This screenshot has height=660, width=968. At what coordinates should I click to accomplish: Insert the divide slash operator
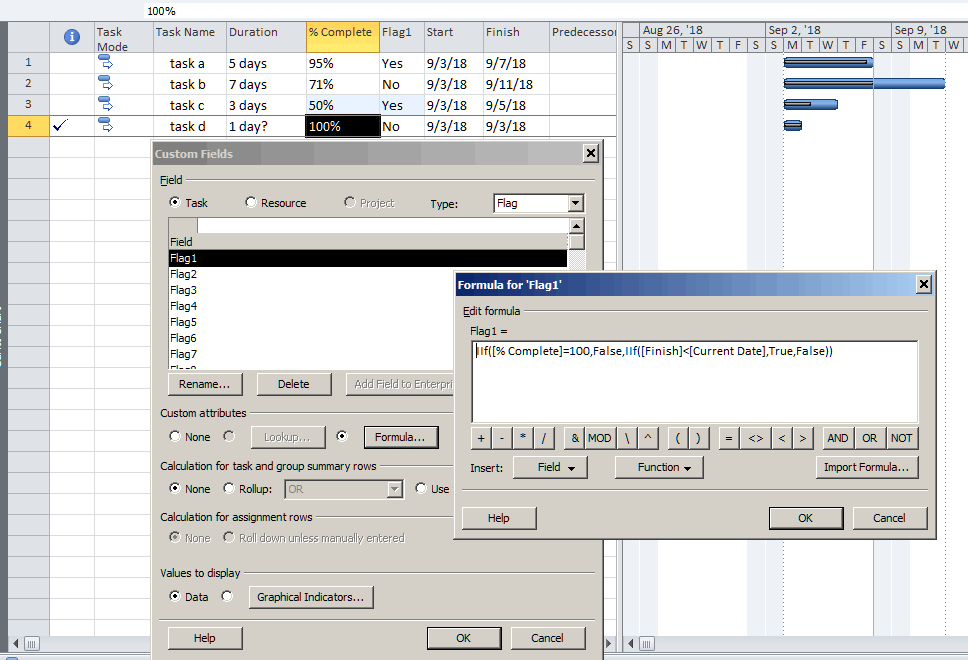pyautogui.click(x=544, y=438)
